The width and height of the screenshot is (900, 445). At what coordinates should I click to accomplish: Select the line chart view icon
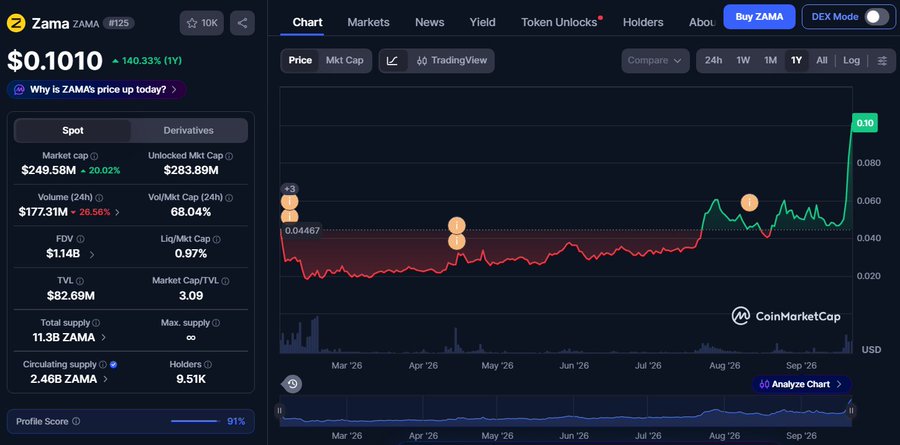pos(393,60)
